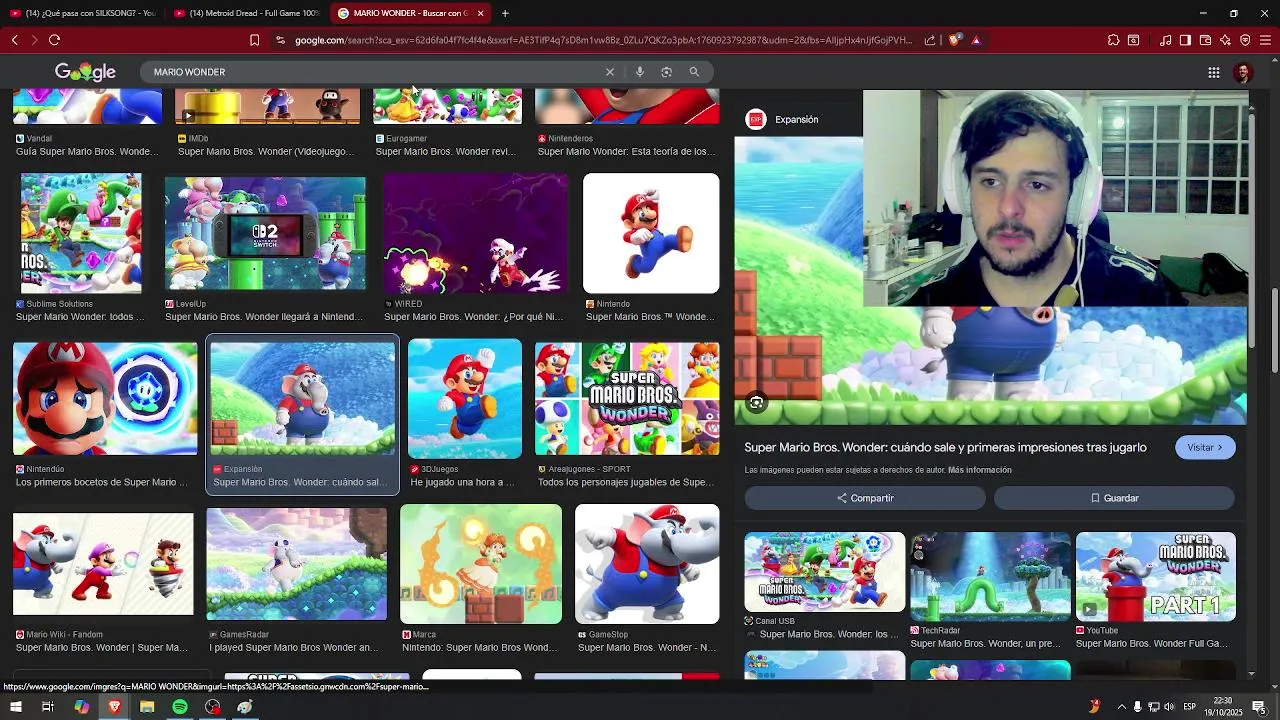Open the Nintendúo Mario sketches image result

pyautogui.click(x=105, y=399)
